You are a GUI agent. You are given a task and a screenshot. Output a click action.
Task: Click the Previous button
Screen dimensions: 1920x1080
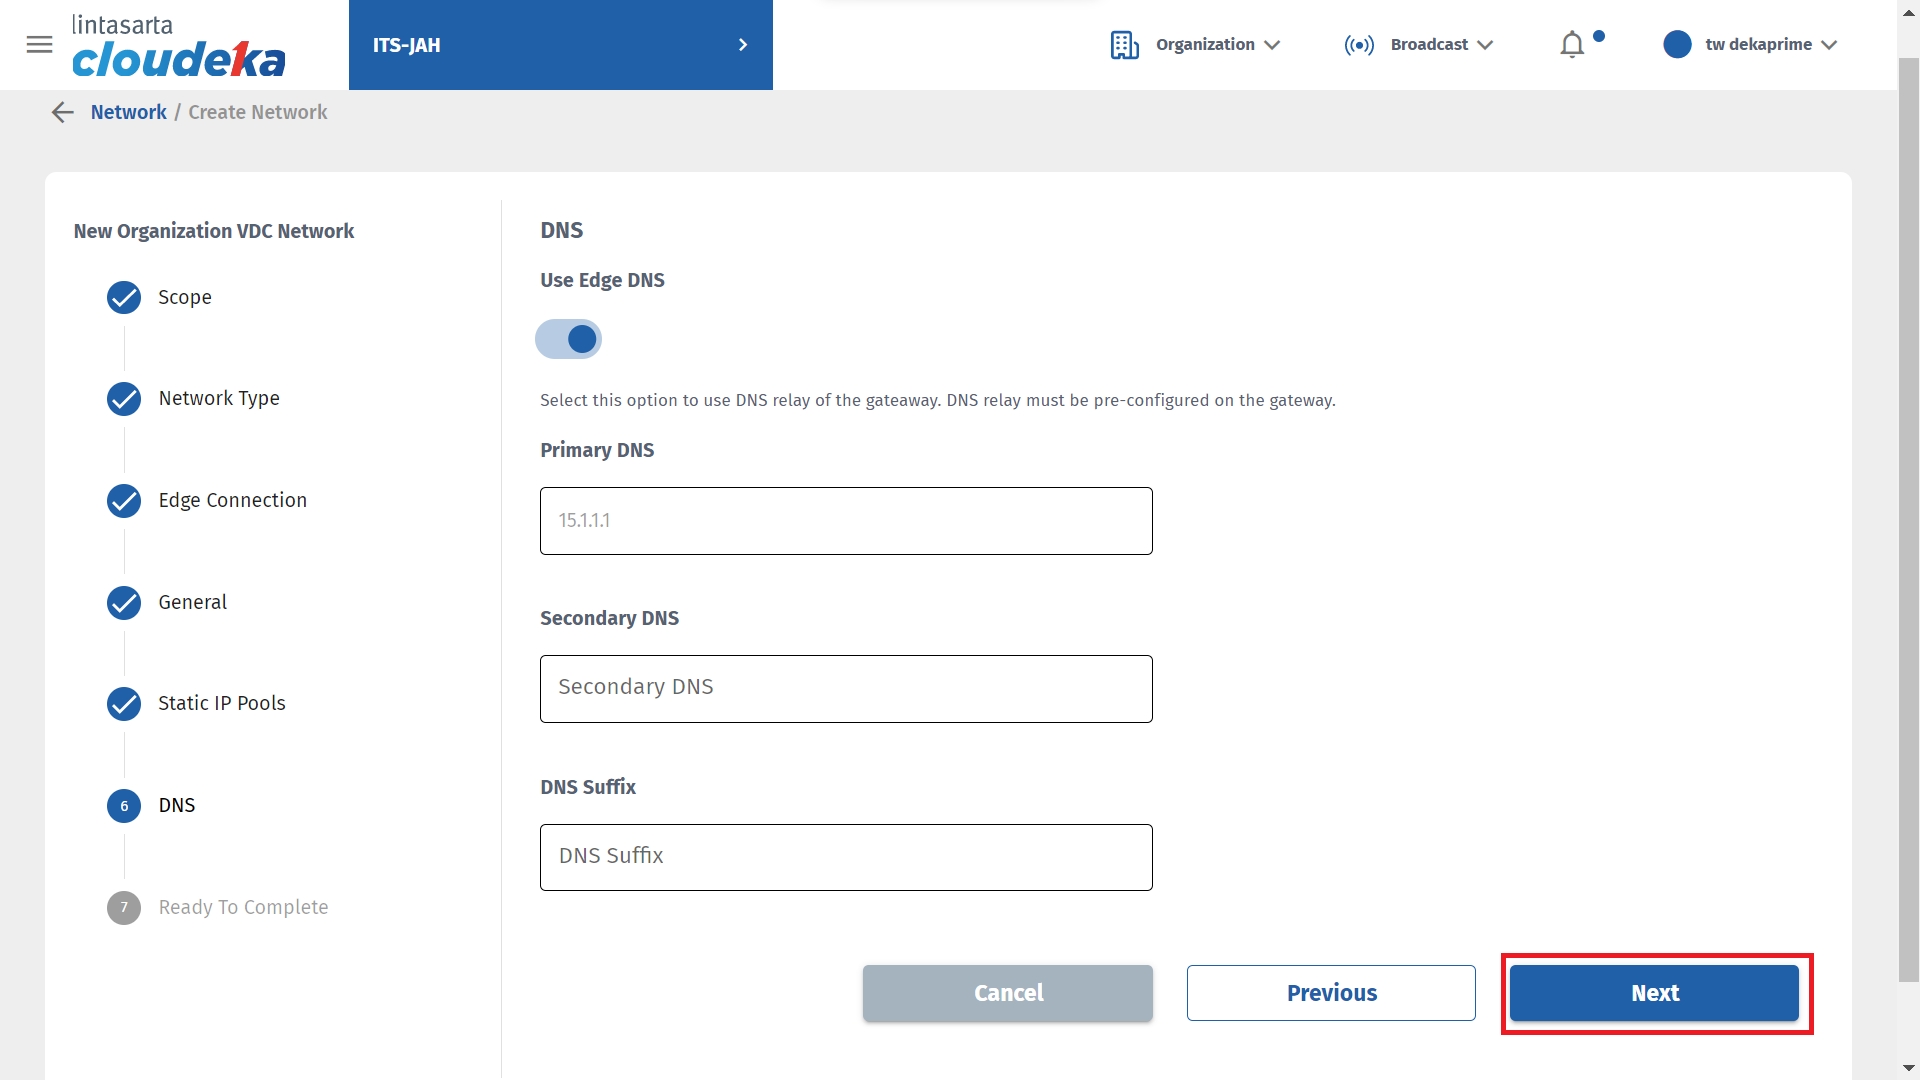point(1331,993)
